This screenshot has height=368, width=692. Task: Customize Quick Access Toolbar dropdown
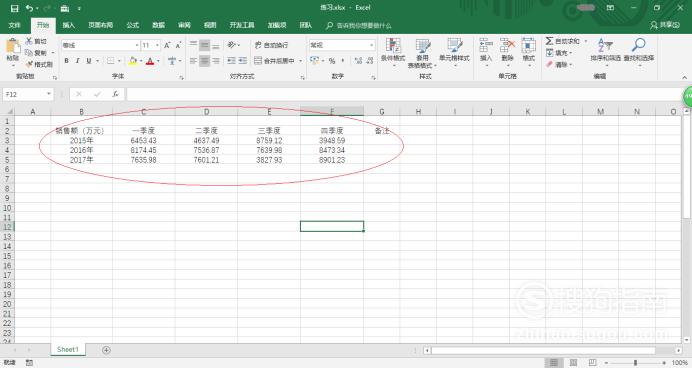coord(79,8)
